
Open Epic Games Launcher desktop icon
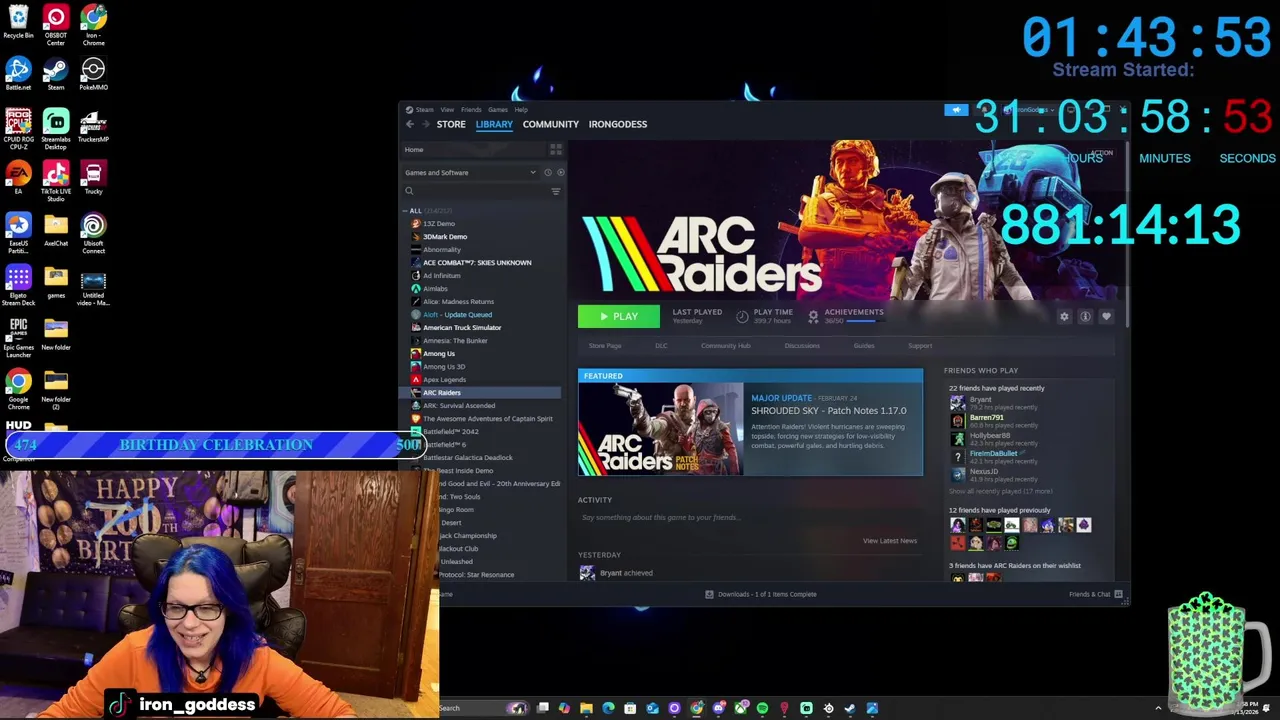18,338
